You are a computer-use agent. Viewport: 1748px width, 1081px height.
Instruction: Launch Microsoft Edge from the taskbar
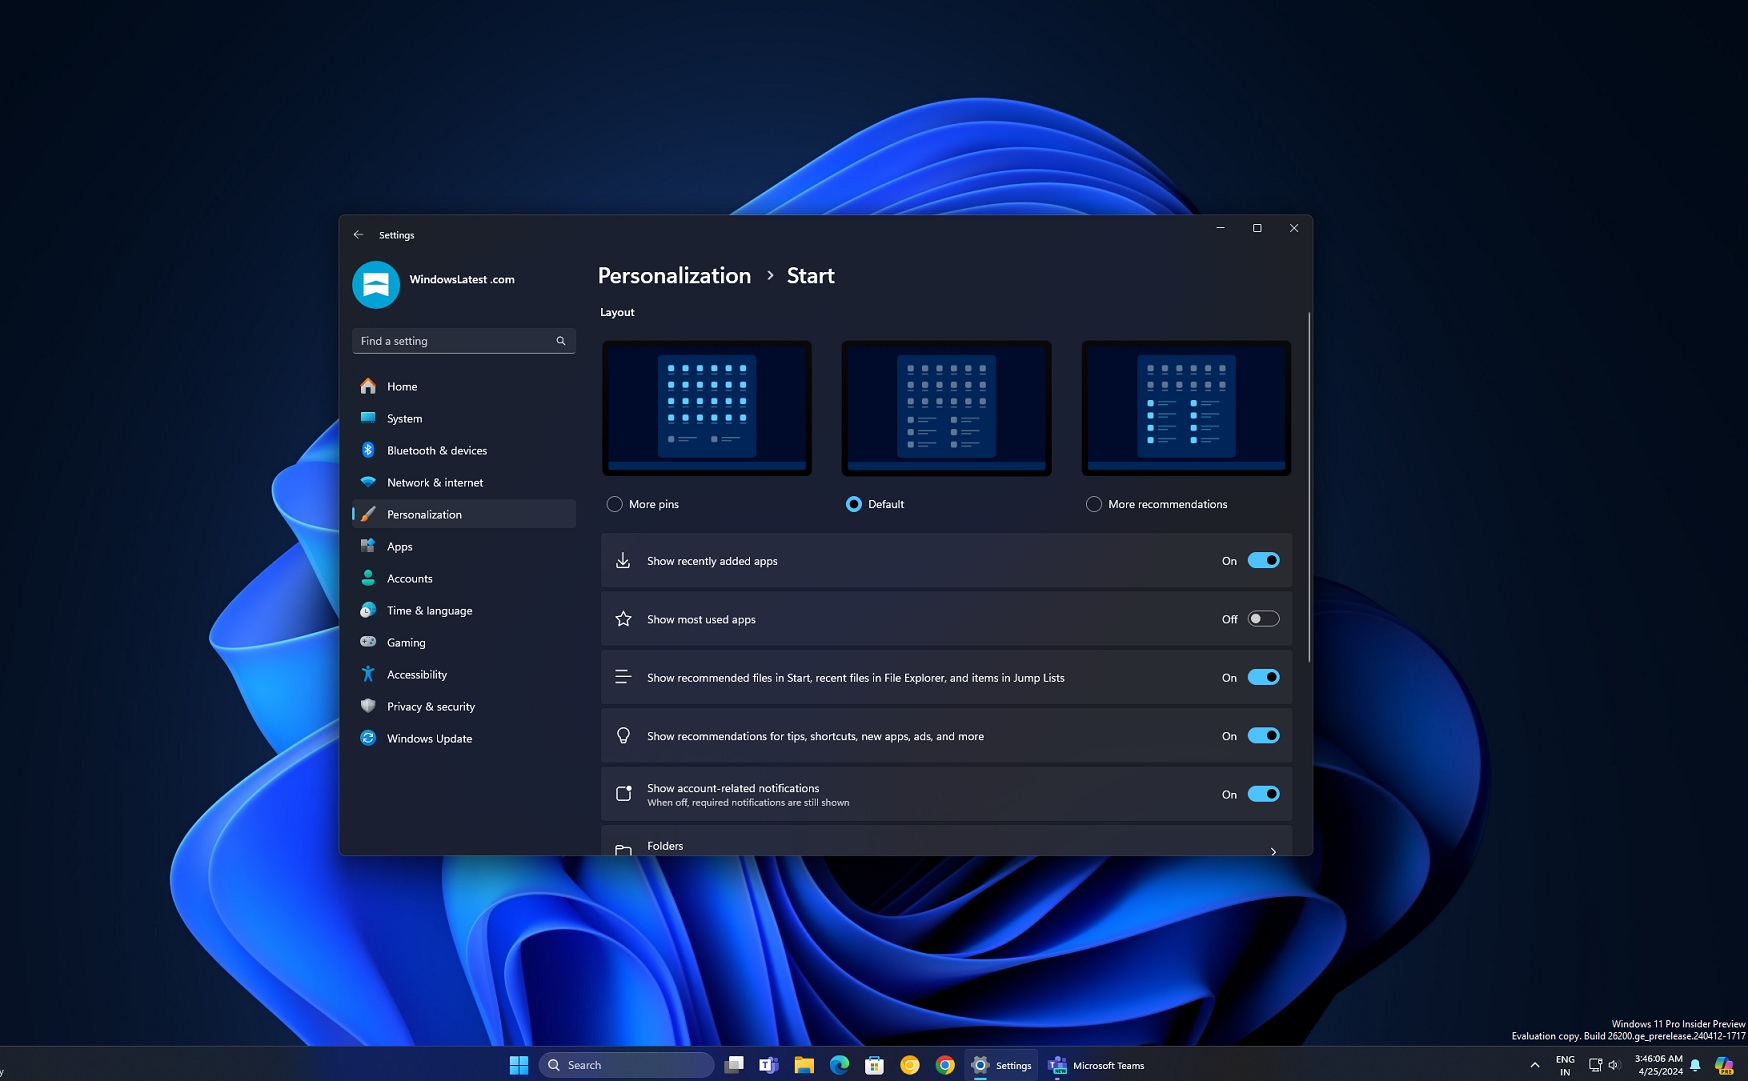click(839, 1065)
